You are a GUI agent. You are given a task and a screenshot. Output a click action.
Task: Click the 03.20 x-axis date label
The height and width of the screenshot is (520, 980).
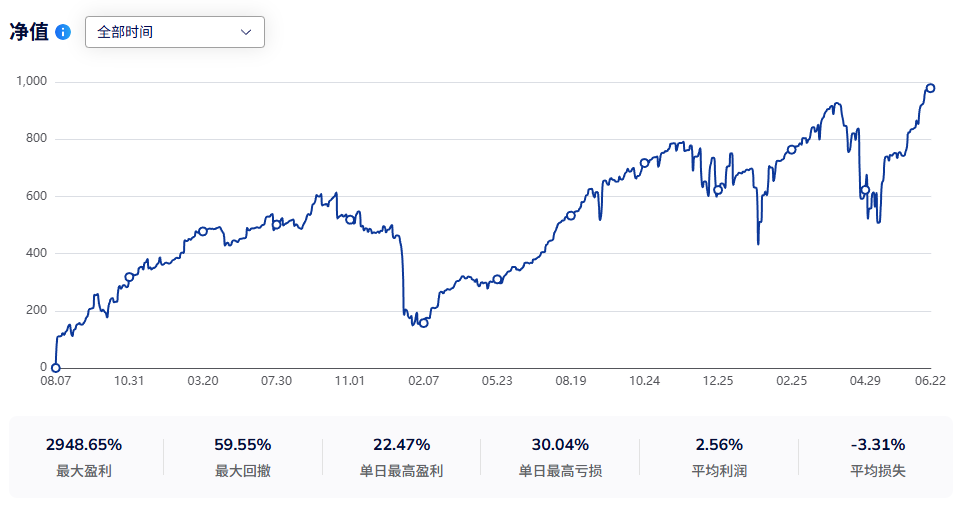click(x=203, y=381)
